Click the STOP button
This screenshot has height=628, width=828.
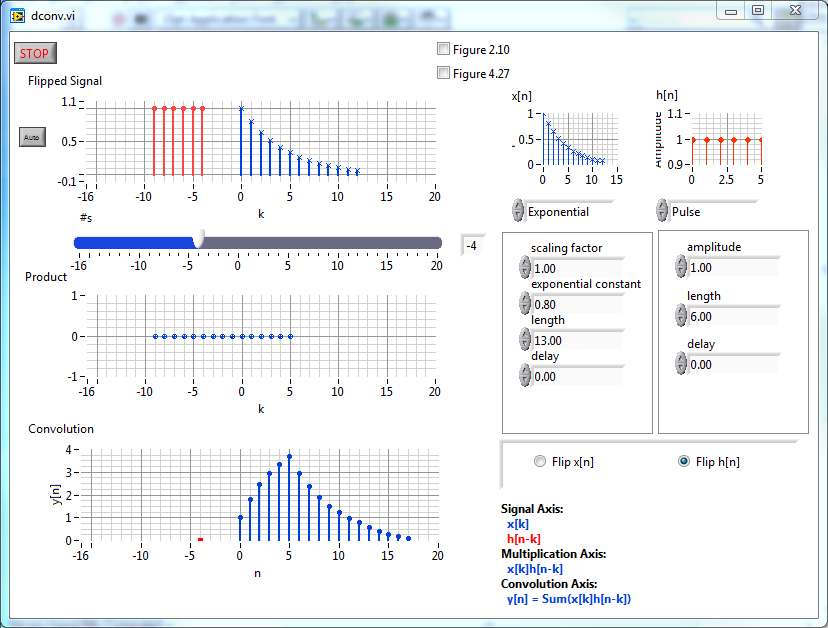coord(35,53)
